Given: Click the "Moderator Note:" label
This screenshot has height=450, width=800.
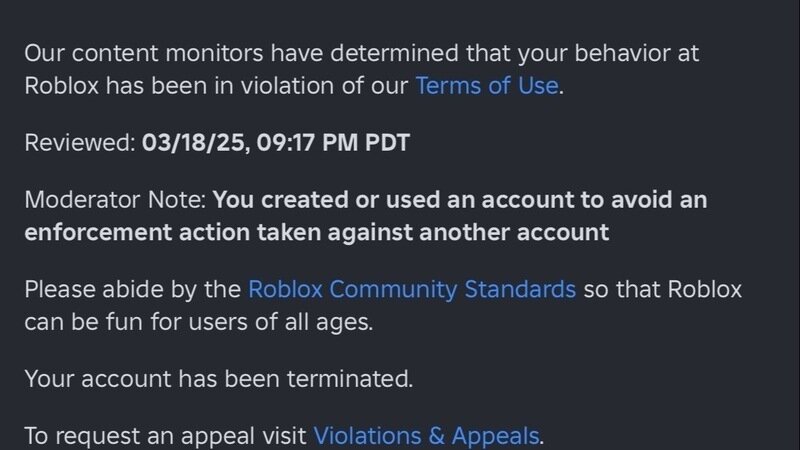Looking at the screenshot, I should 116,200.
